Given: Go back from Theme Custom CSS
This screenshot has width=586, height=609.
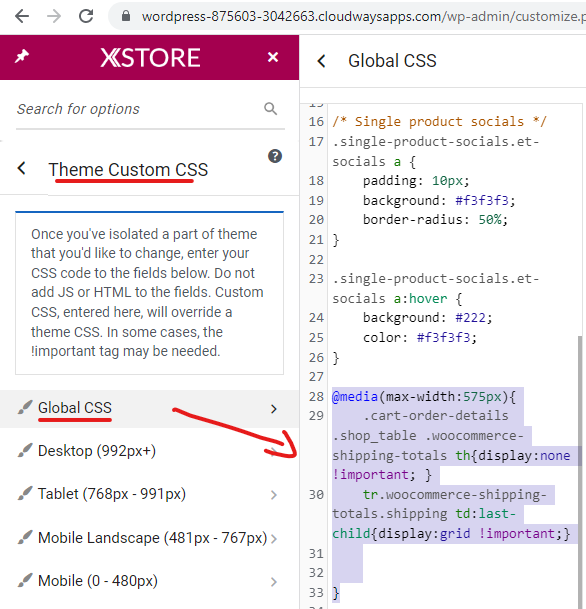Looking at the screenshot, I should click(22, 169).
